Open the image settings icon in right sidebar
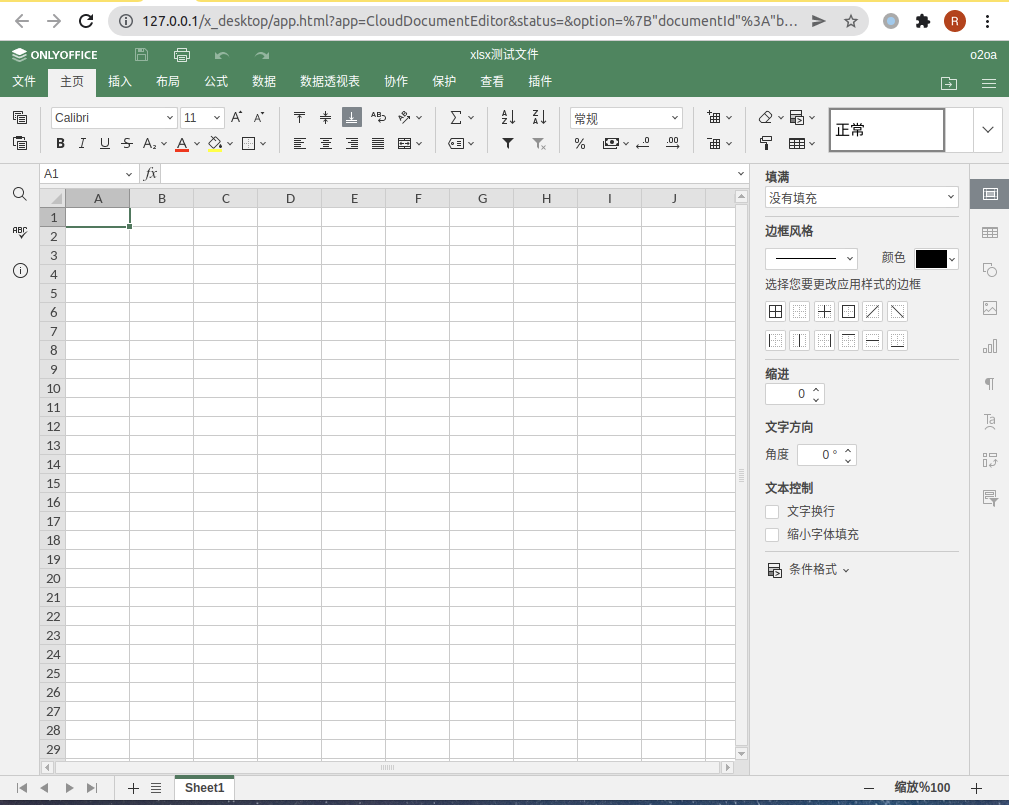This screenshot has height=805, width=1009. (x=990, y=308)
